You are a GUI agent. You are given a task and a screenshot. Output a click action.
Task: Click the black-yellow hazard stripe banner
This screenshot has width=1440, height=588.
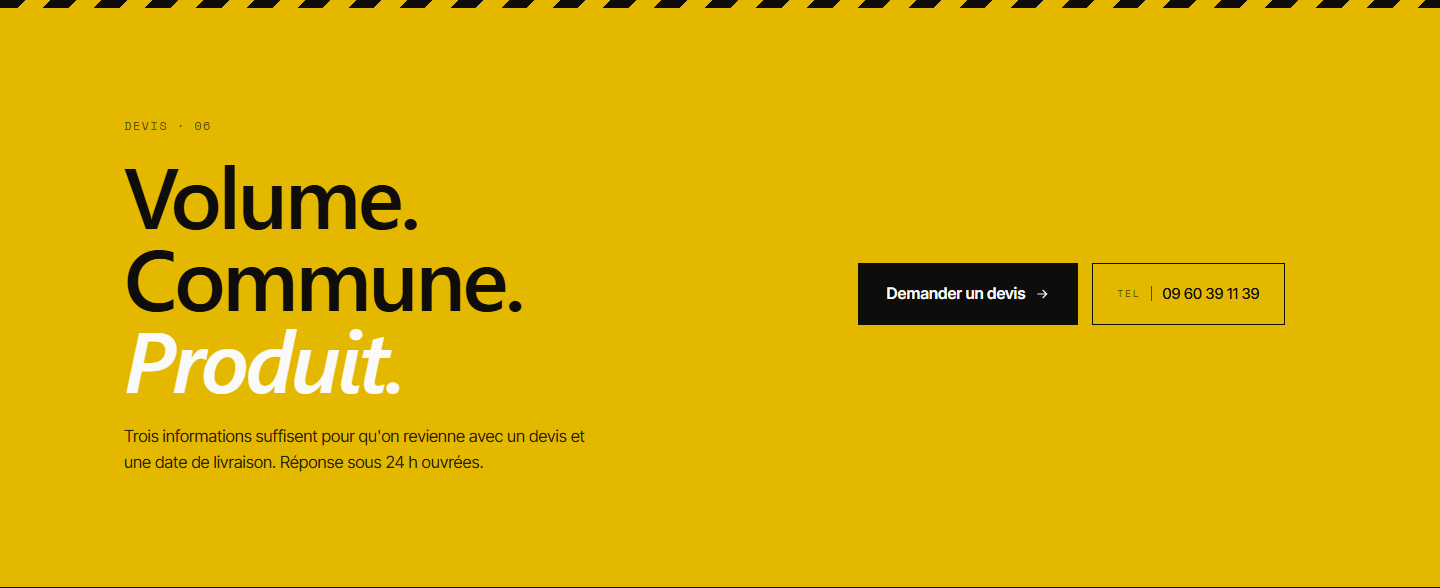720,4
